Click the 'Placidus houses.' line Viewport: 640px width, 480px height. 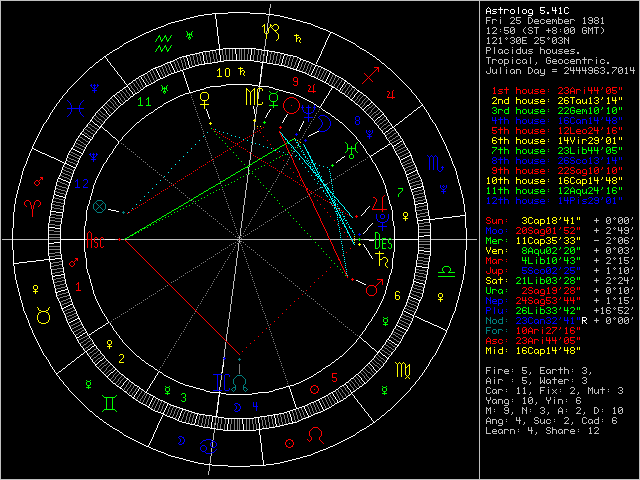coord(533,51)
